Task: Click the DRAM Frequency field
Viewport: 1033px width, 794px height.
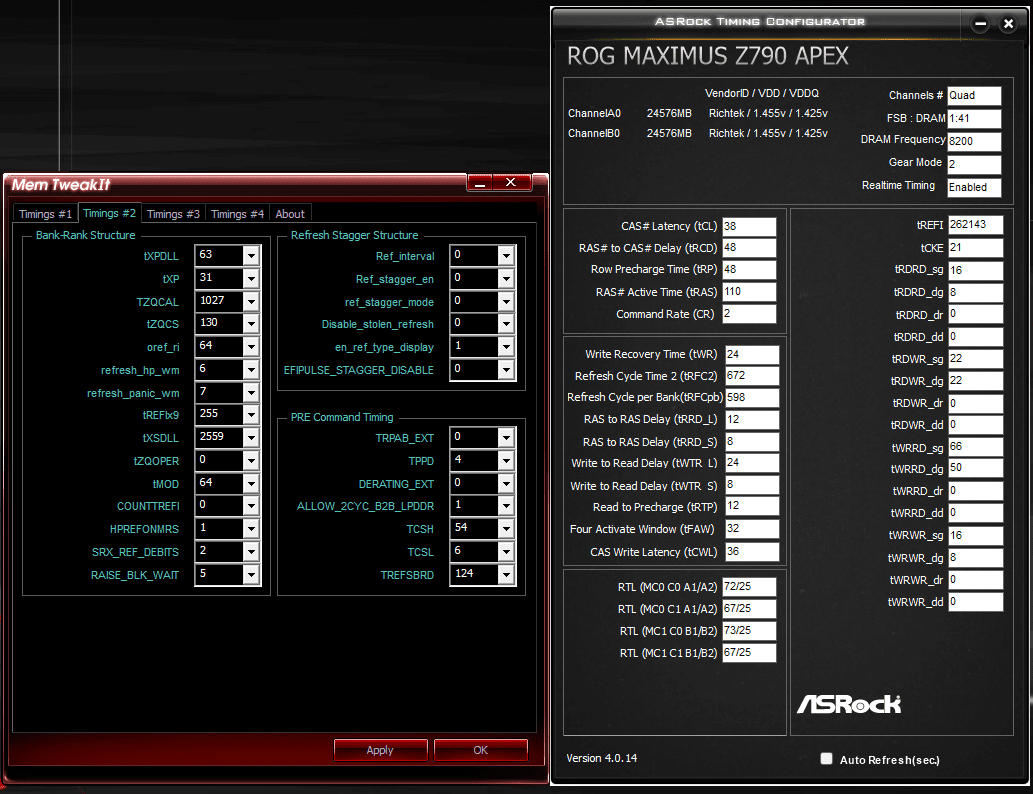Action: point(974,141)
